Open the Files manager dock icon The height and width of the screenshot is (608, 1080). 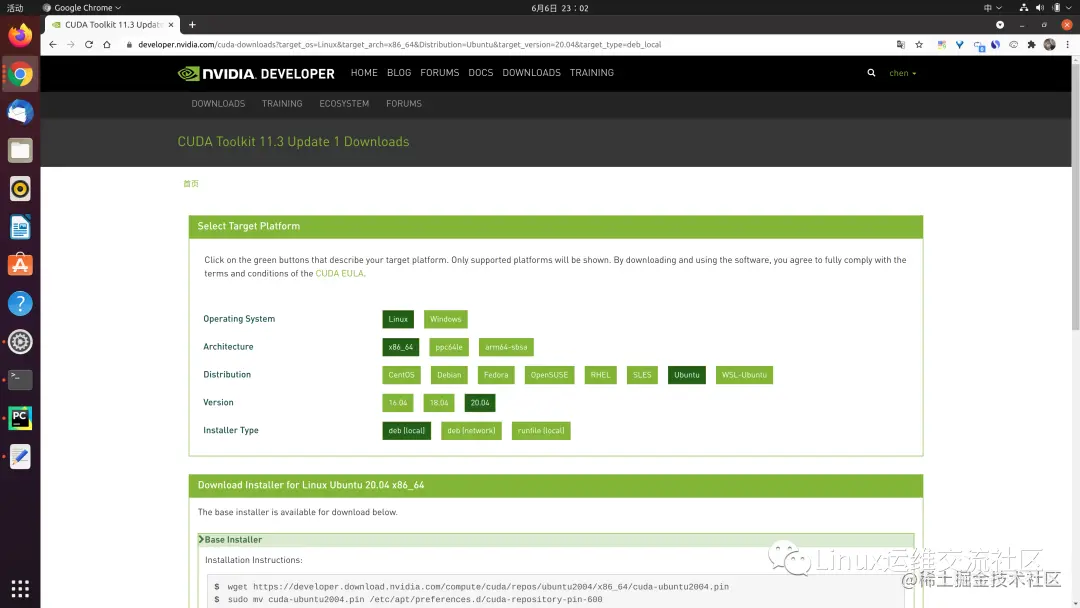click(20, 151)
